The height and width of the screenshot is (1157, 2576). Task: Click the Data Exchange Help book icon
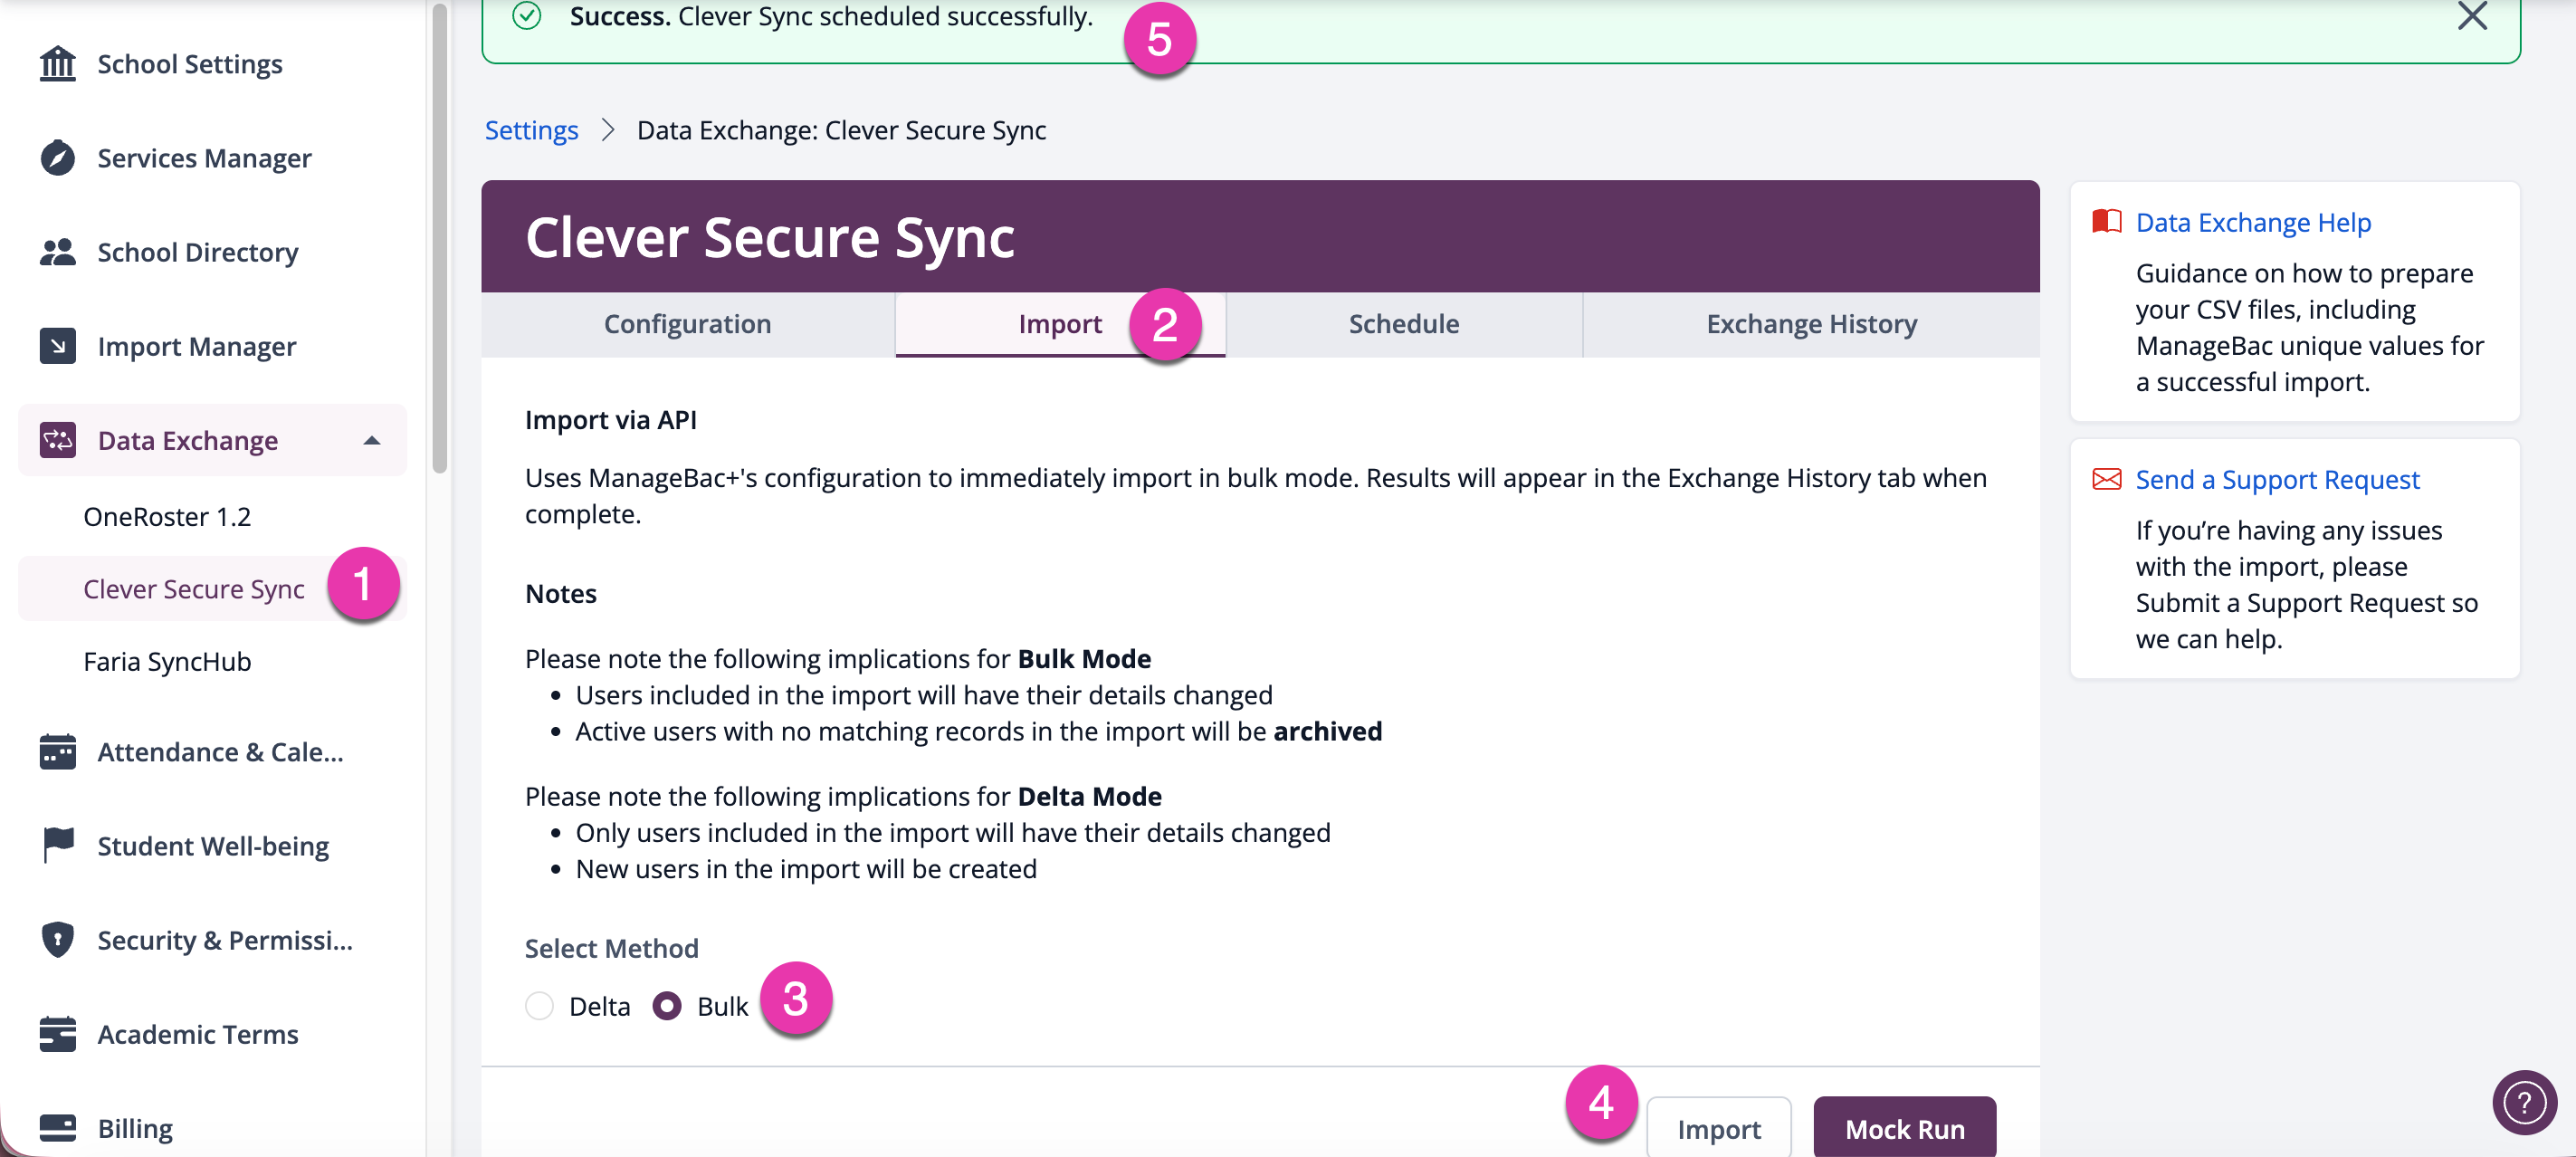[x=2106, y=221]
